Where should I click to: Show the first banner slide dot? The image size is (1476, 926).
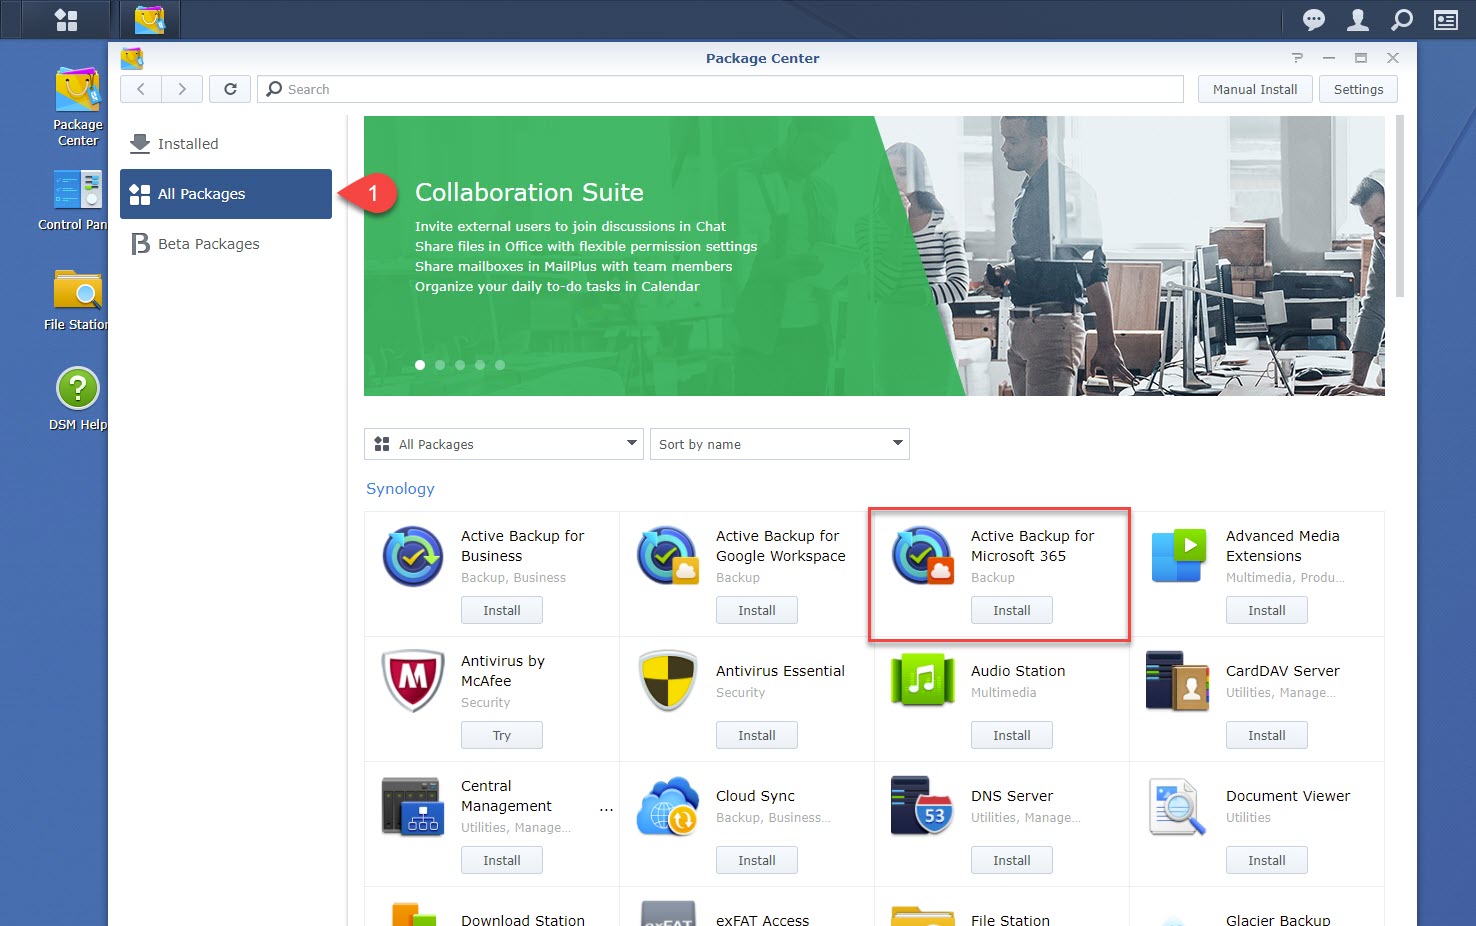click(420, 365)
